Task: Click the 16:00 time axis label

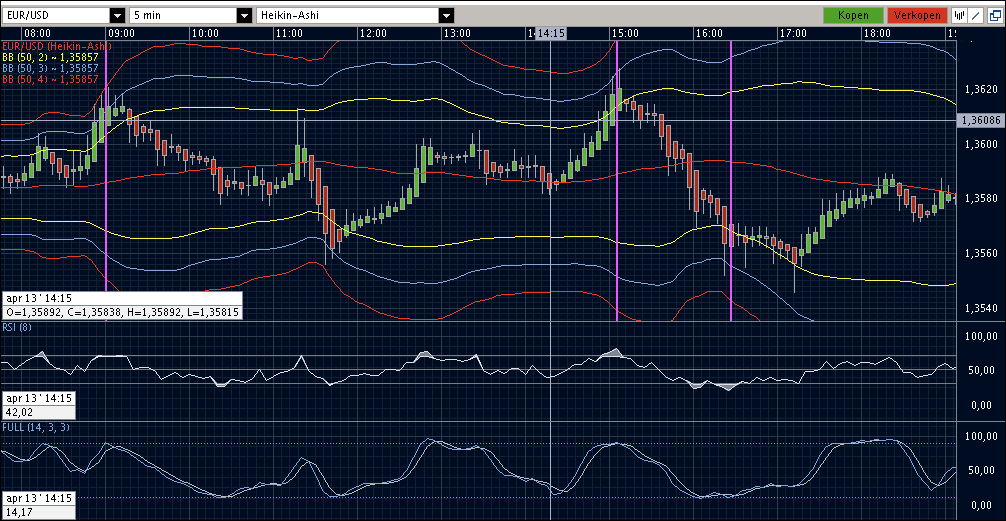Action: coord(709,33)
